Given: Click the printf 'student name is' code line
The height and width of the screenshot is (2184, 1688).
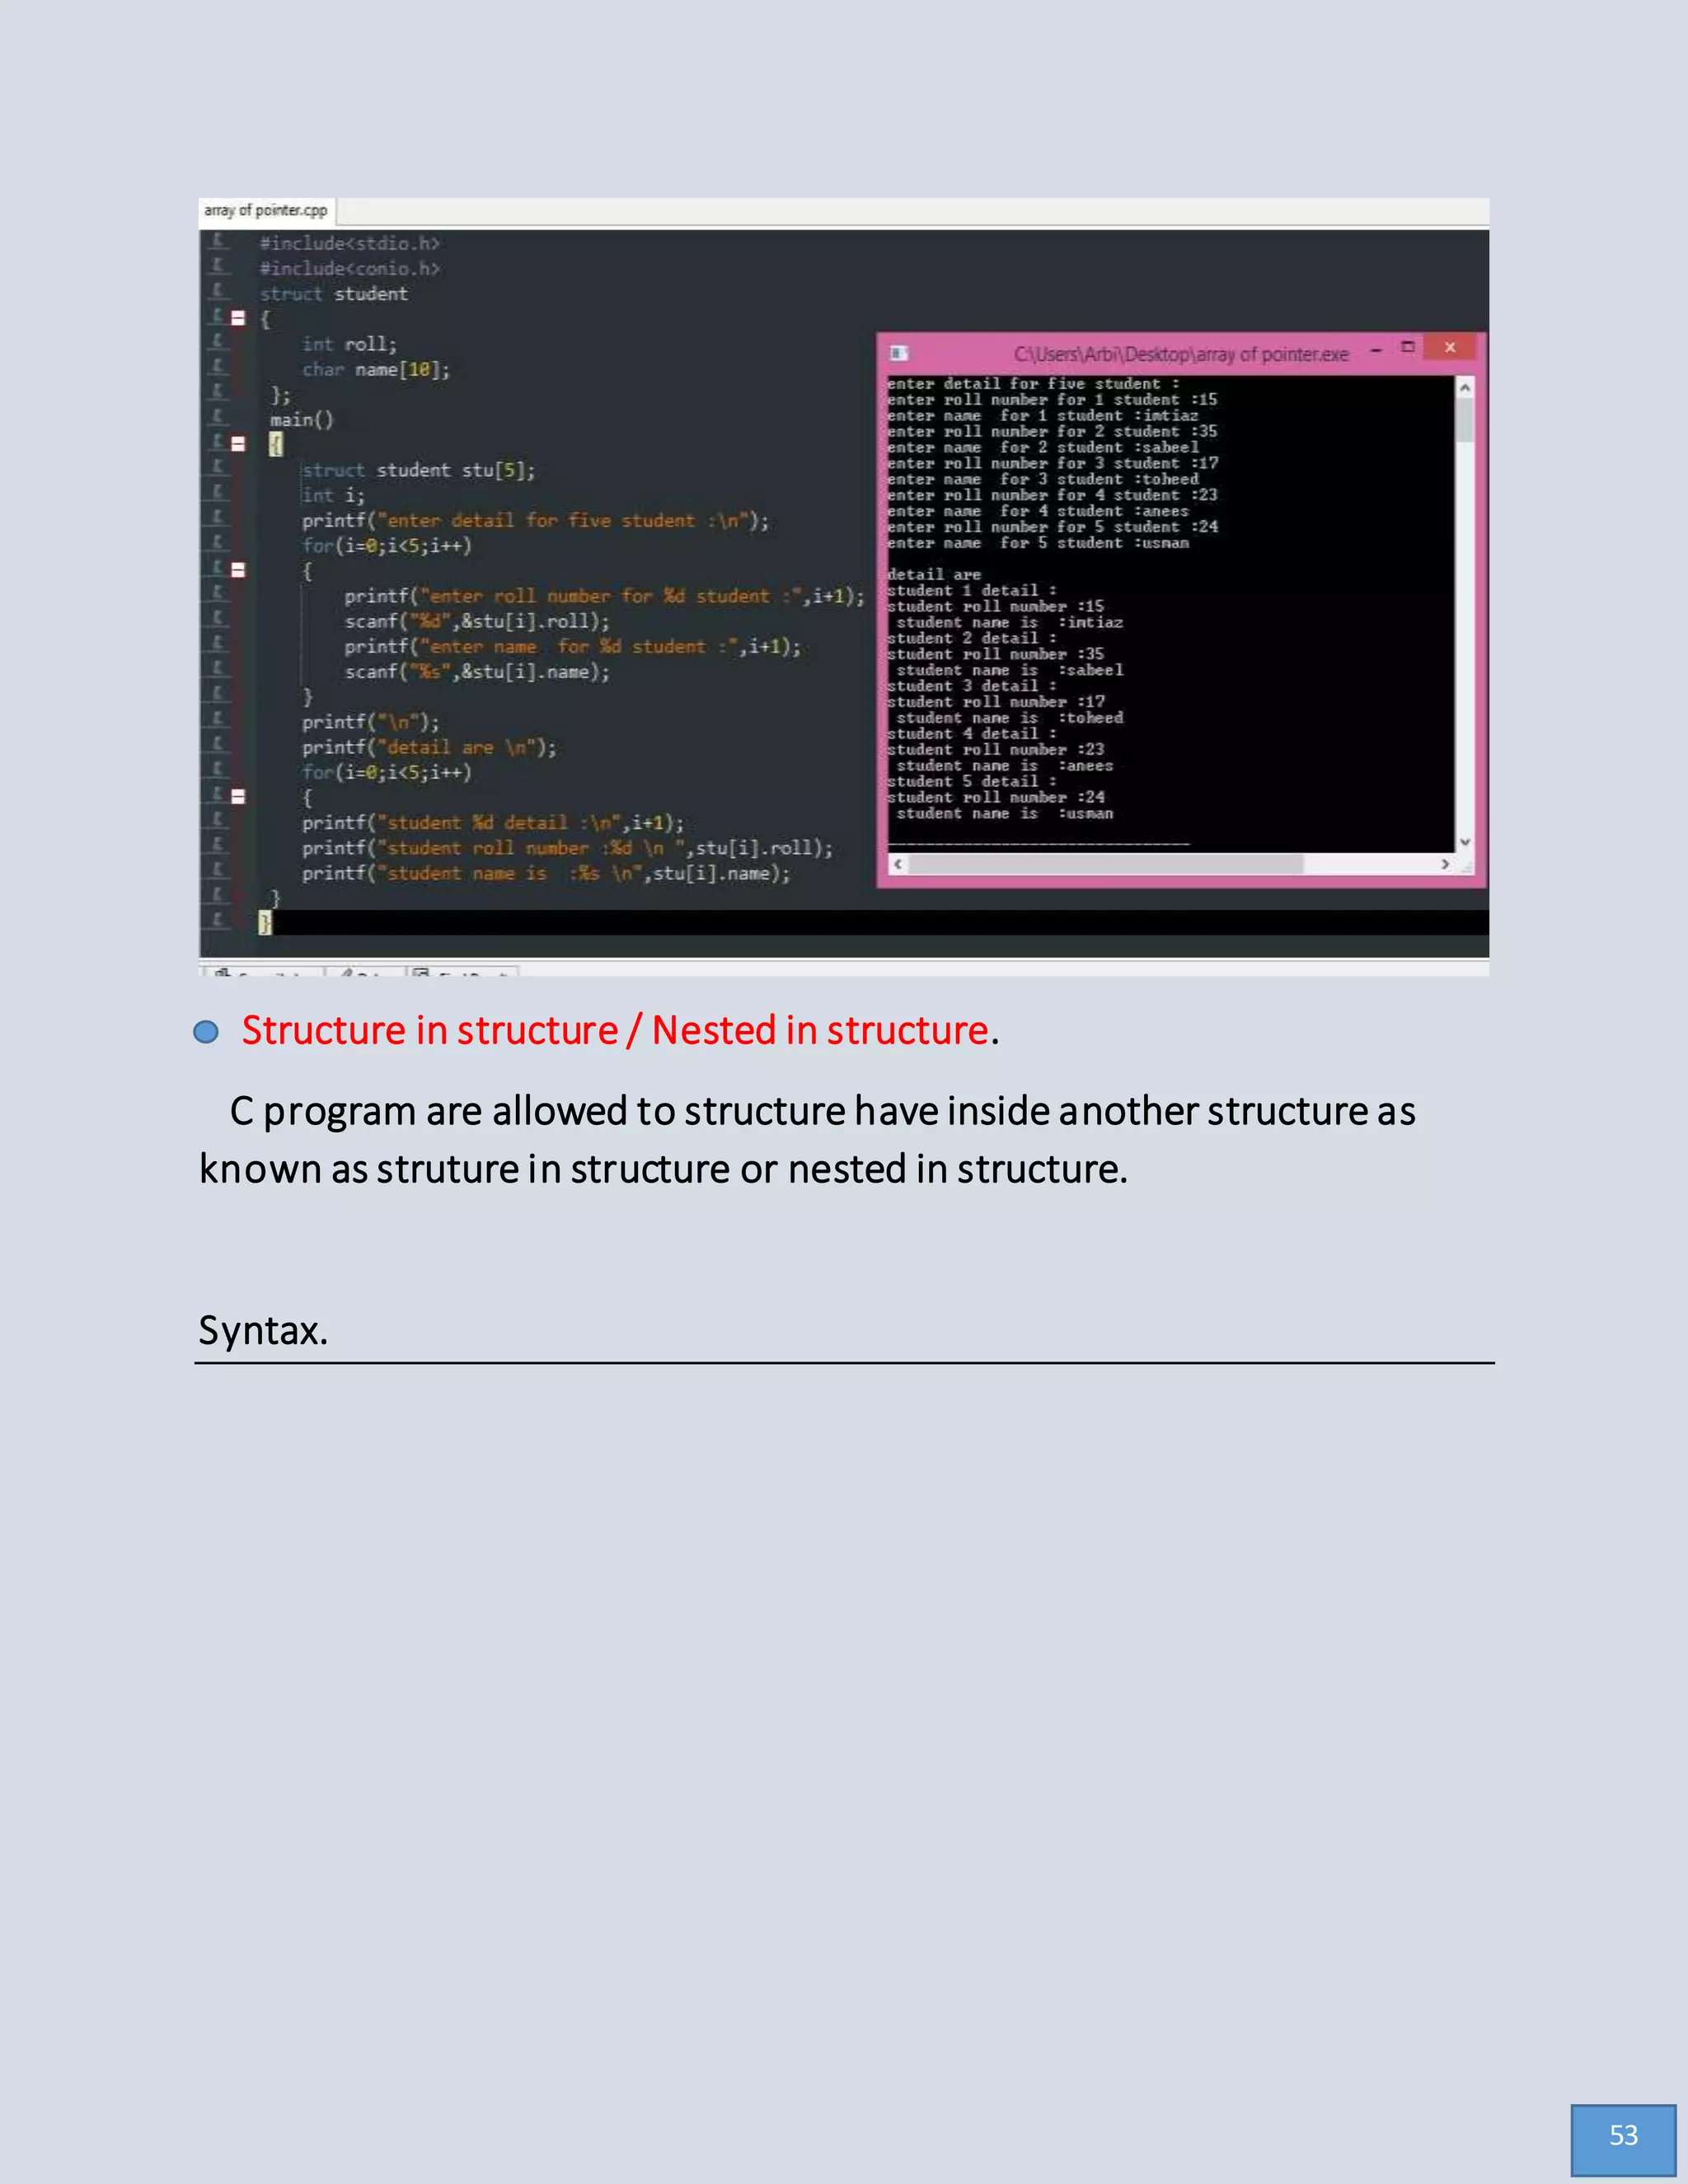Looking at the screenshot, I should (546, 873).
